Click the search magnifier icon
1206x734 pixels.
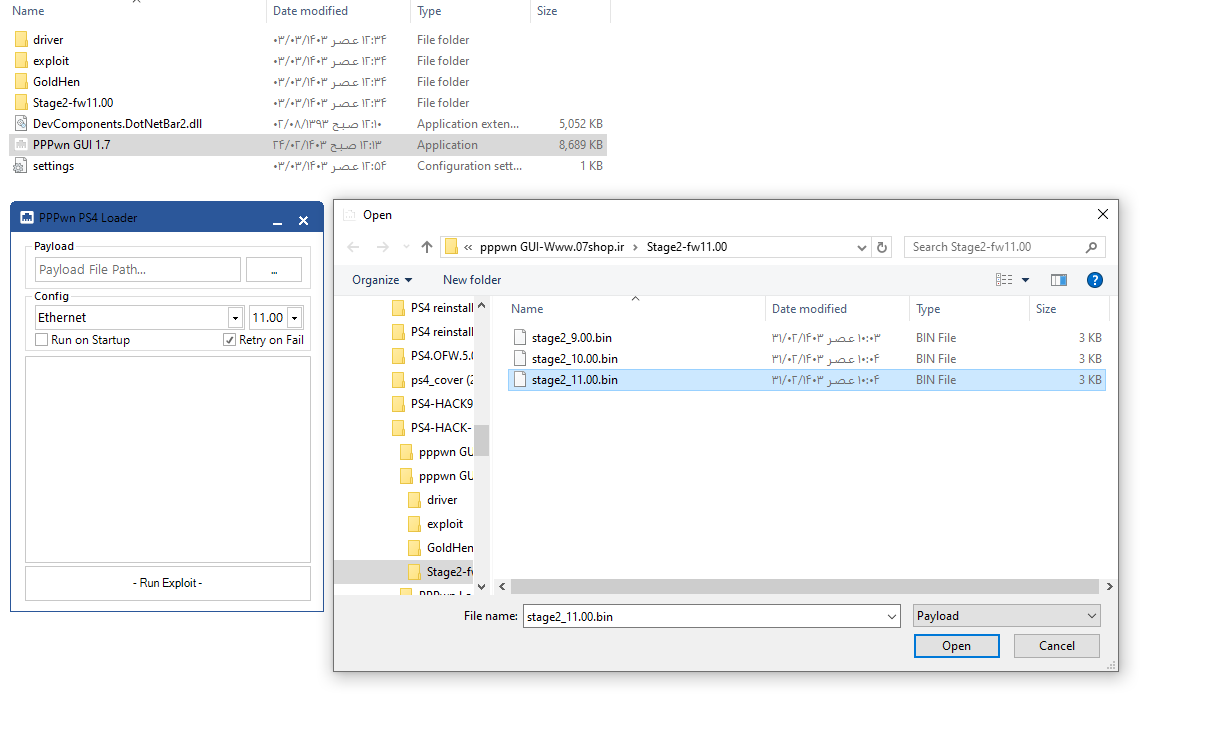pyautogui.click(x=1091, y=247)
